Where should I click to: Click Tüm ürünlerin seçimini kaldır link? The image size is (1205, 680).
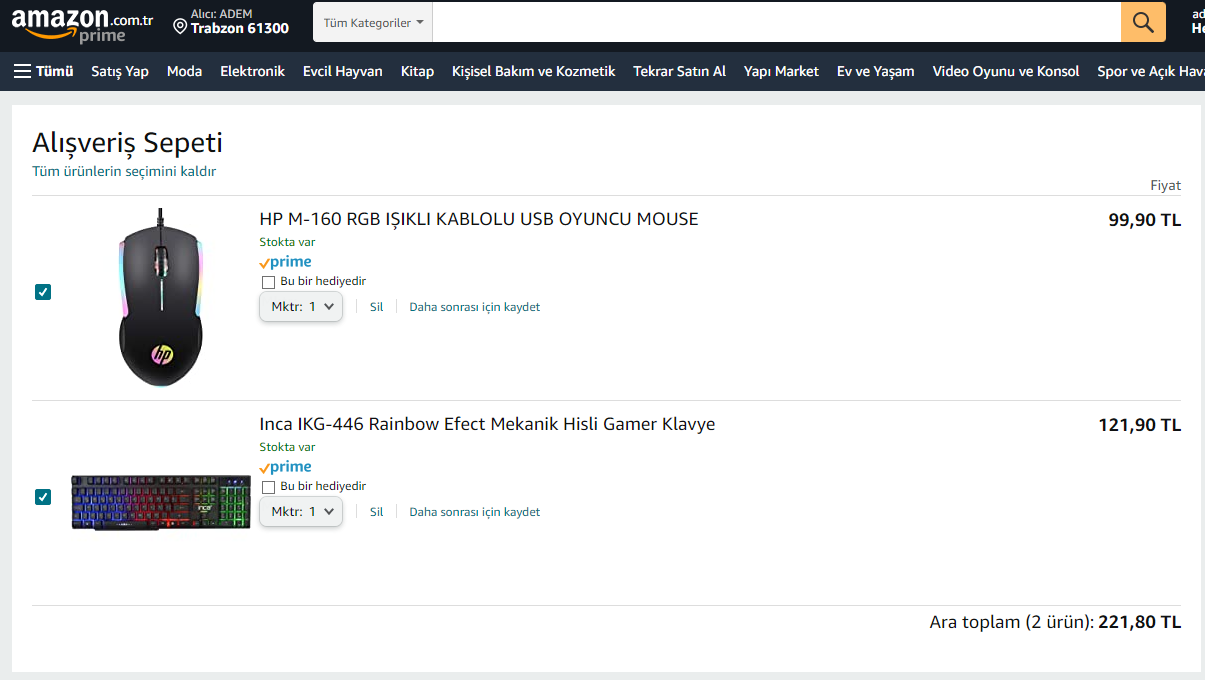[124, 171]
